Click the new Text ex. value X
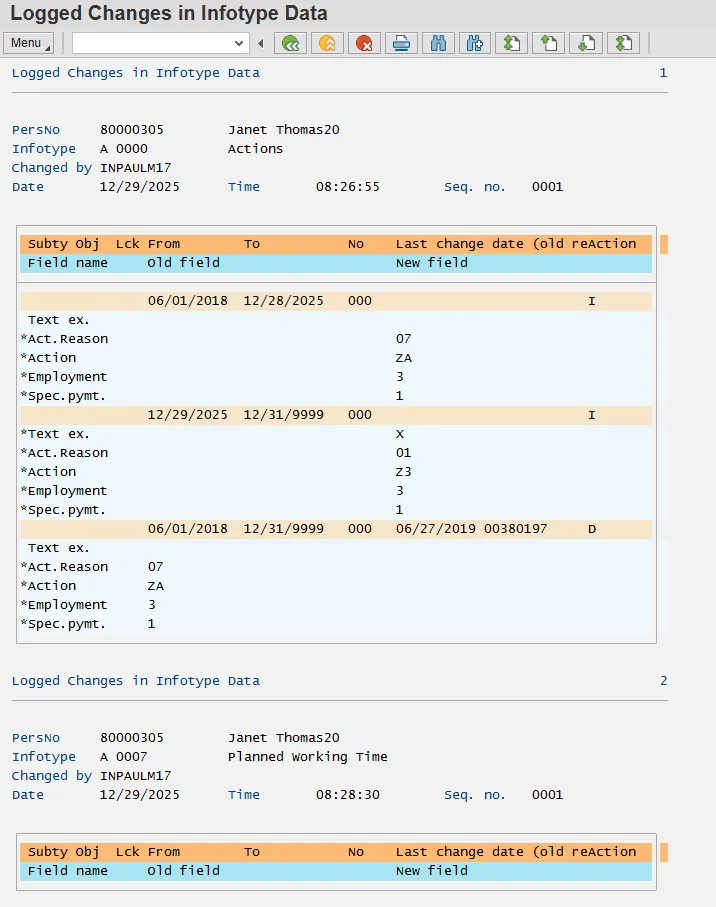The width and height of the screenshot is (716, 907). point(400,434)
